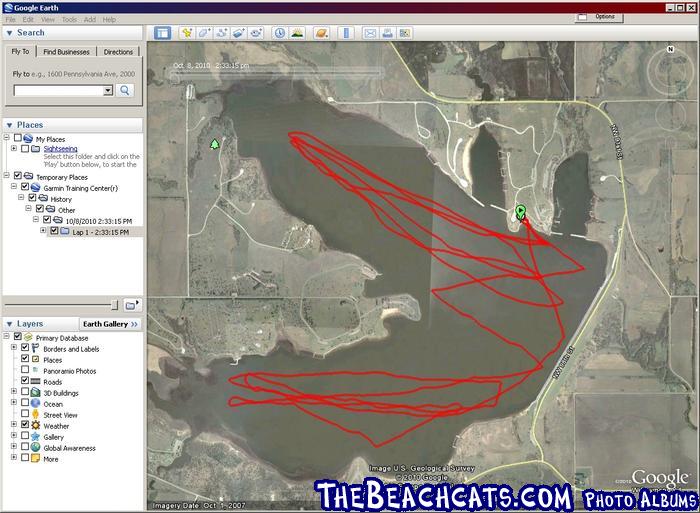Collapse the Garmin Training Center node
Image resolution: width=700 pixels, height=513 pixels.
point(14,187)
